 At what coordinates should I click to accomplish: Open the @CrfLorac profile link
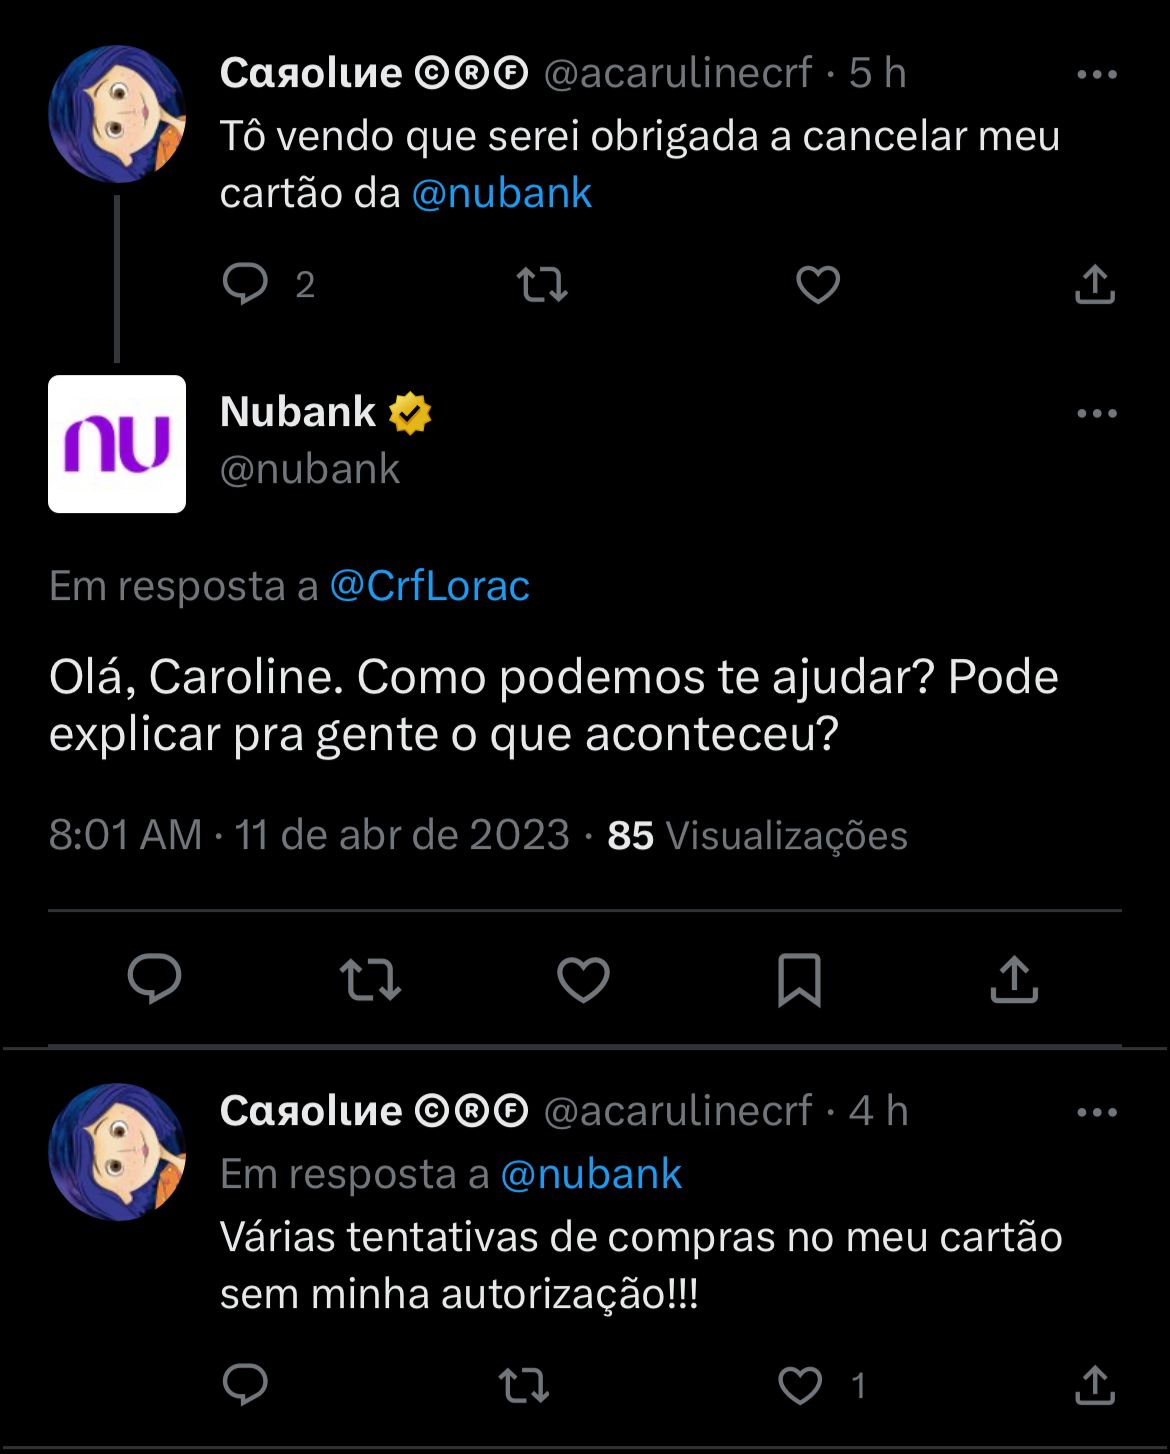(x=430, y=586)
